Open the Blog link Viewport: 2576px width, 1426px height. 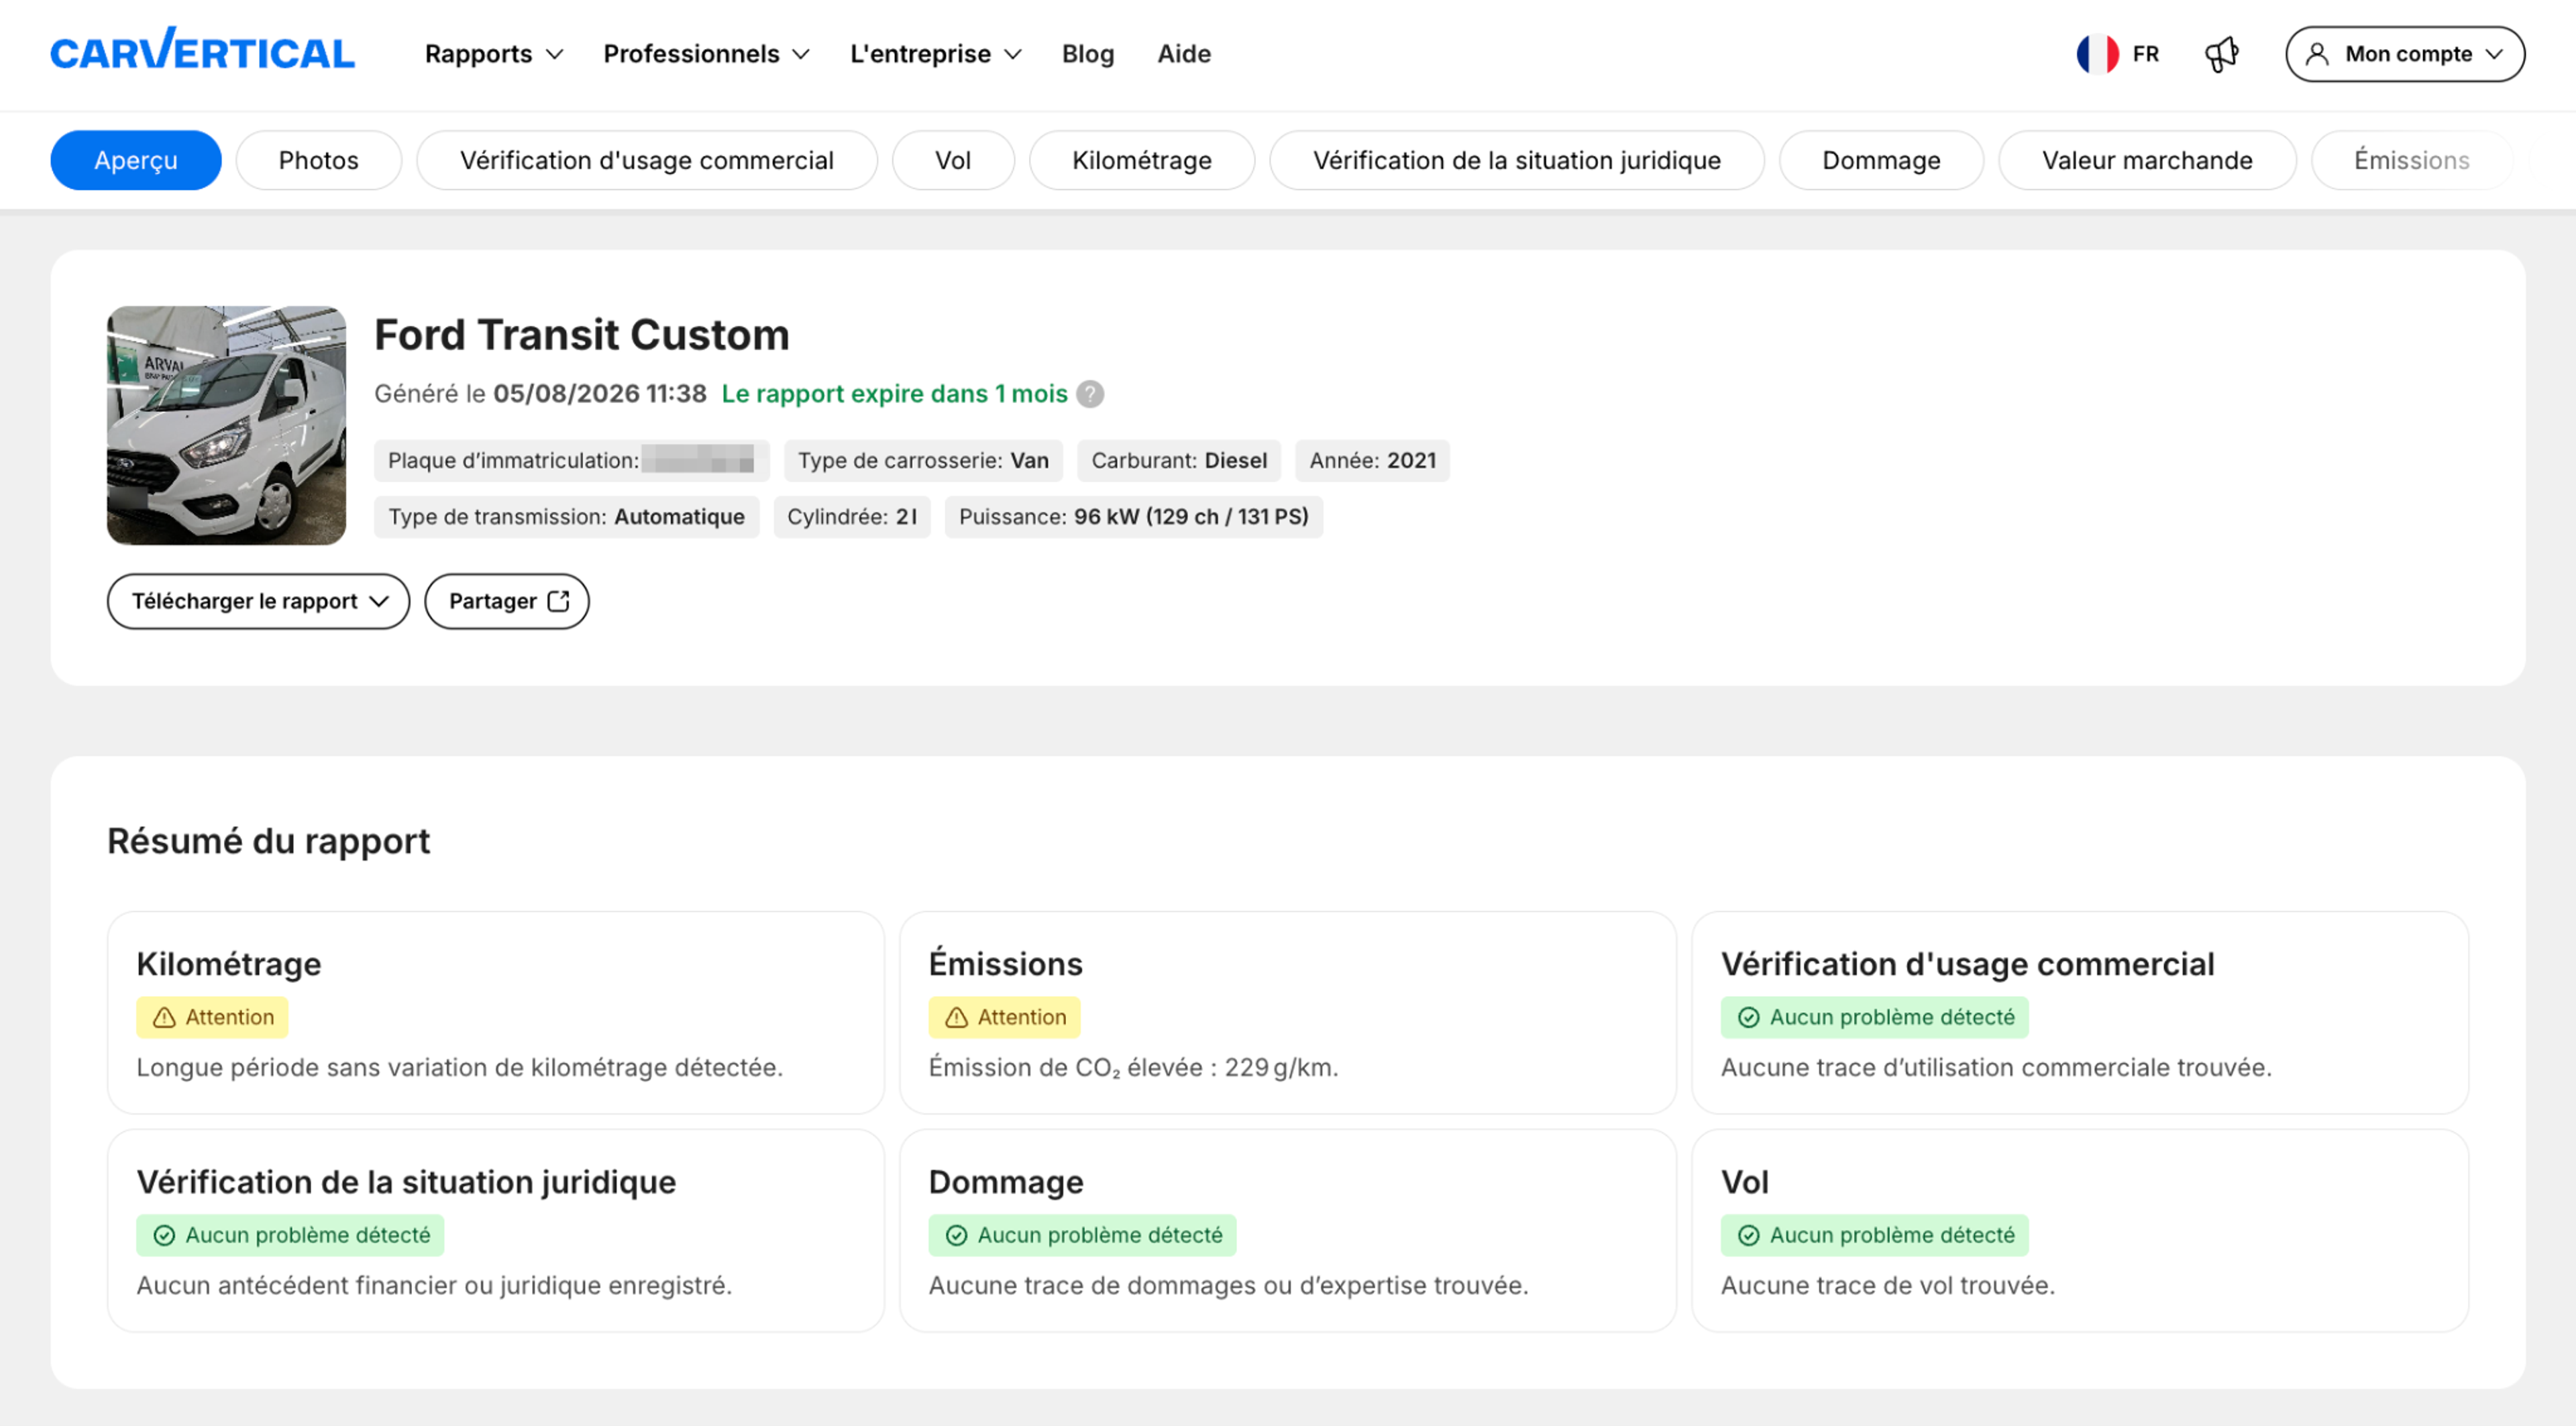1088,54
